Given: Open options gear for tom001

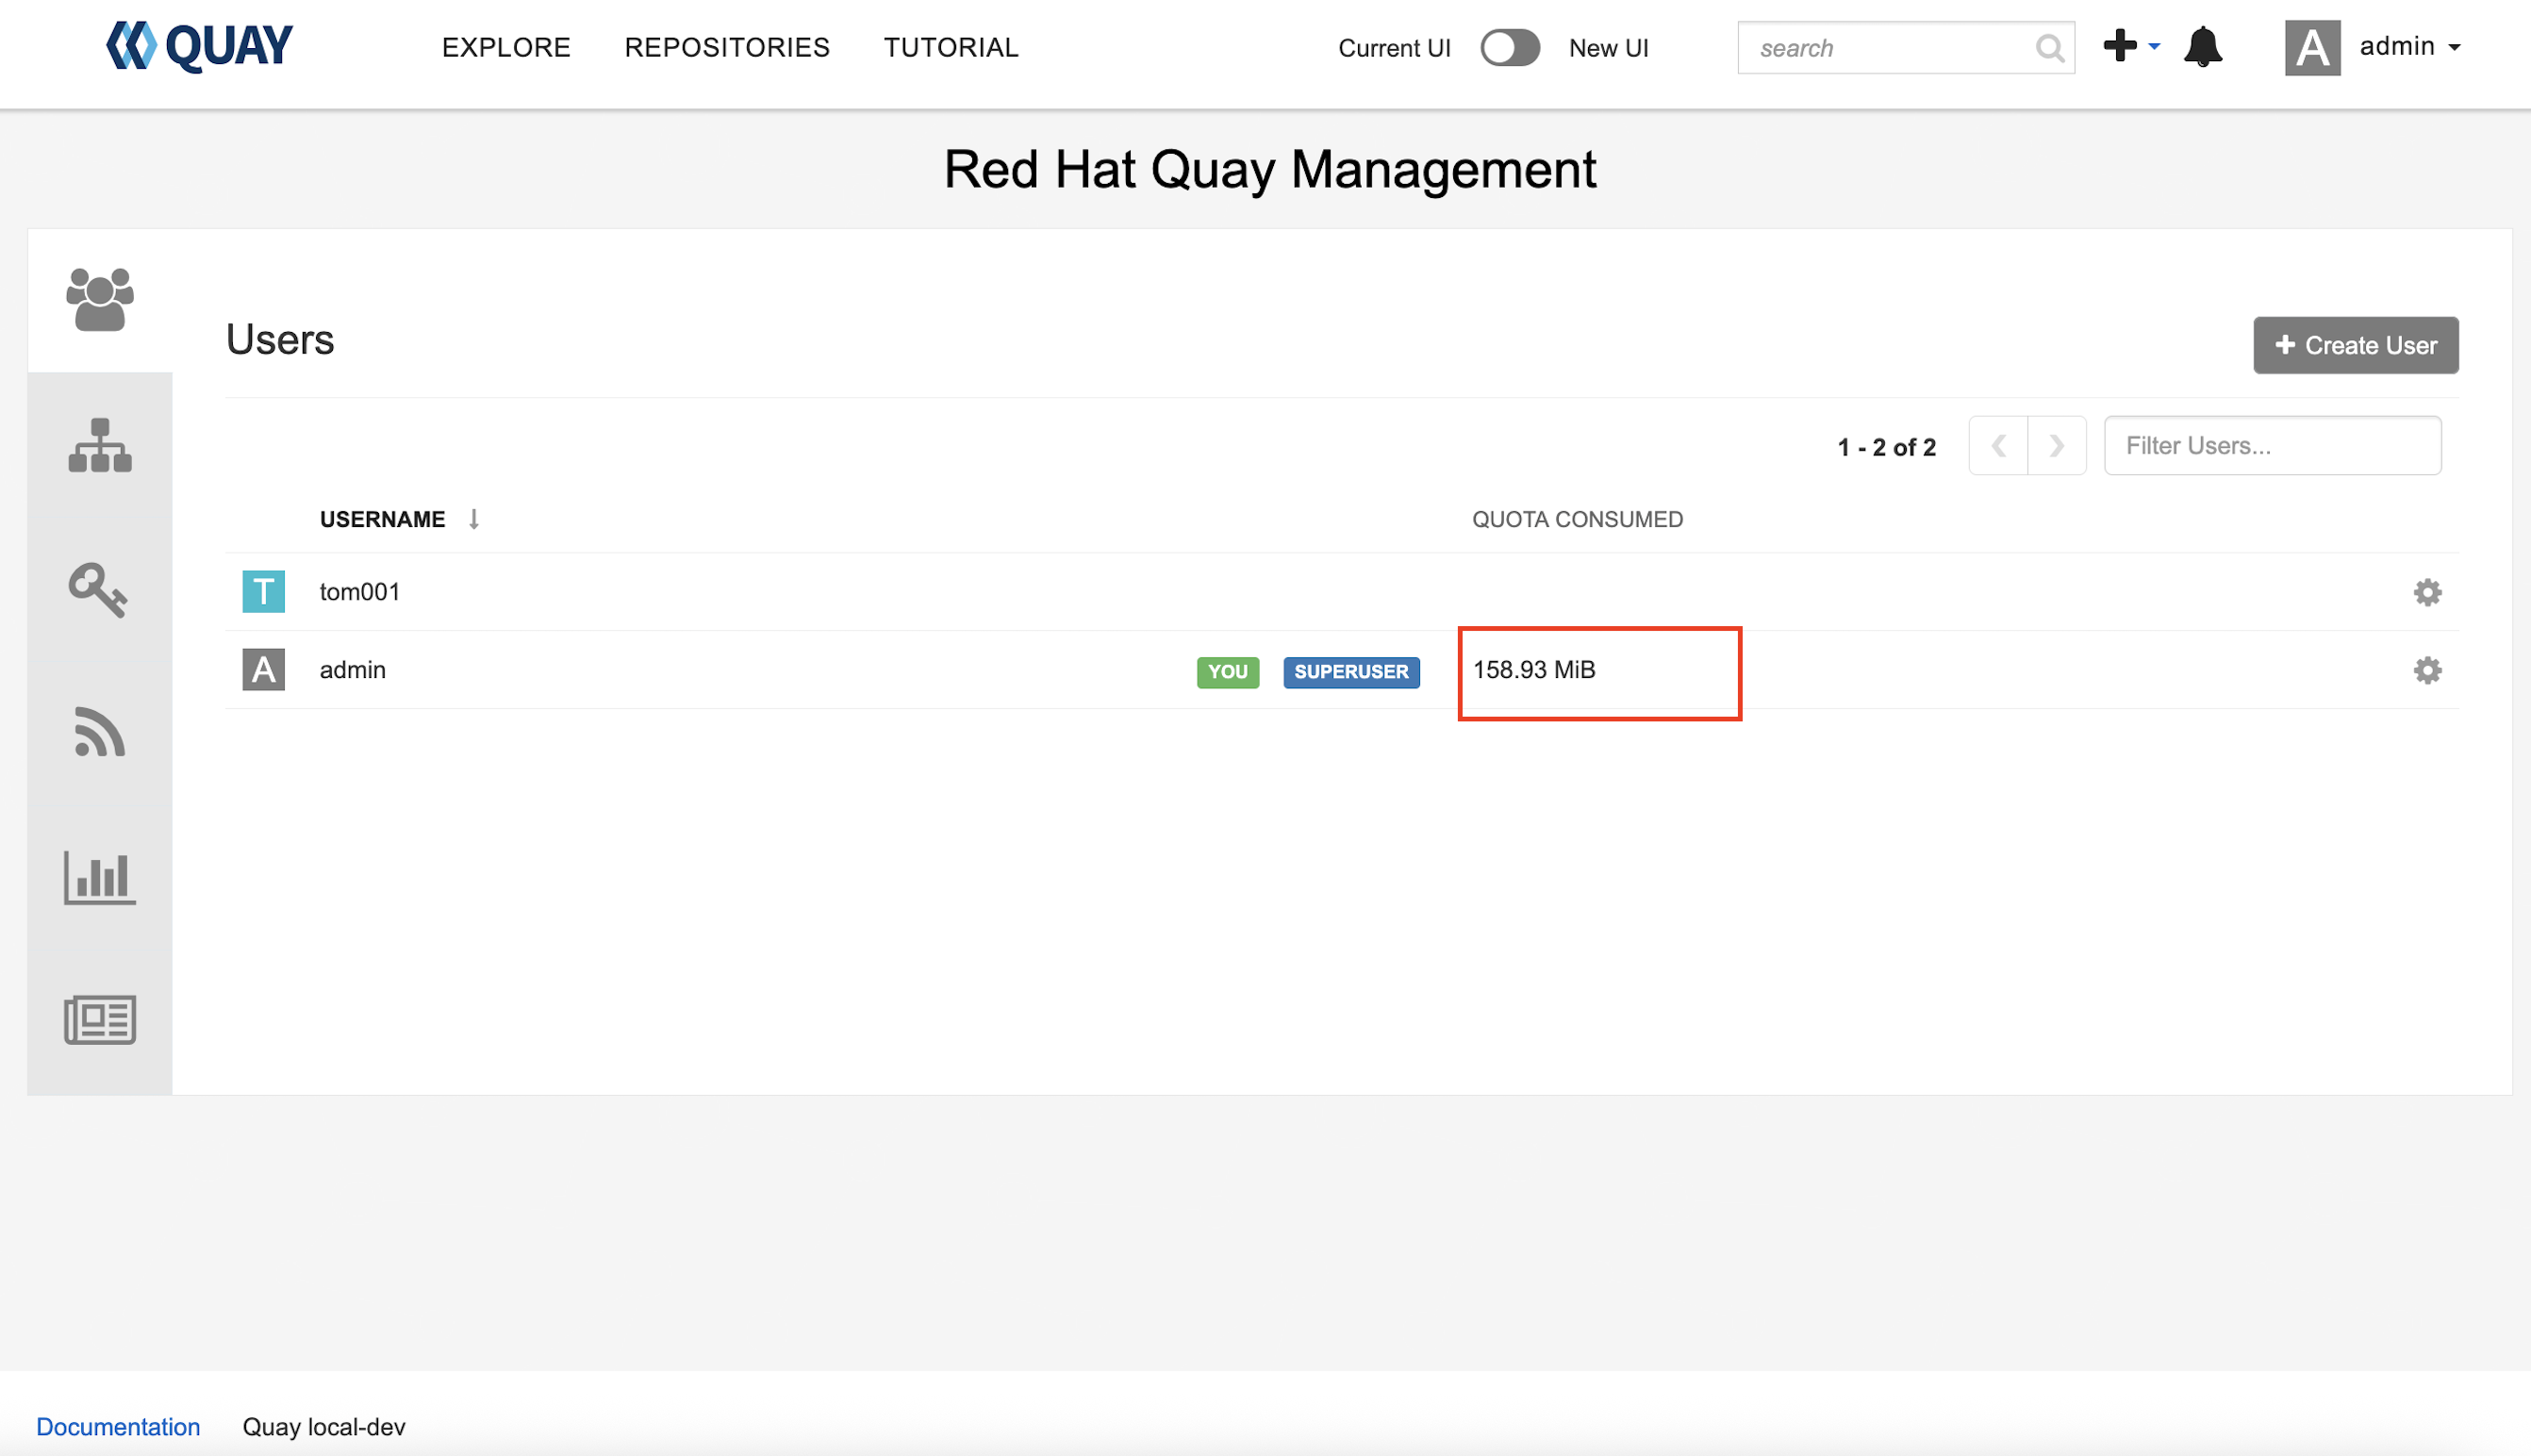Looking at the screenshot, I should point(2426,592).
